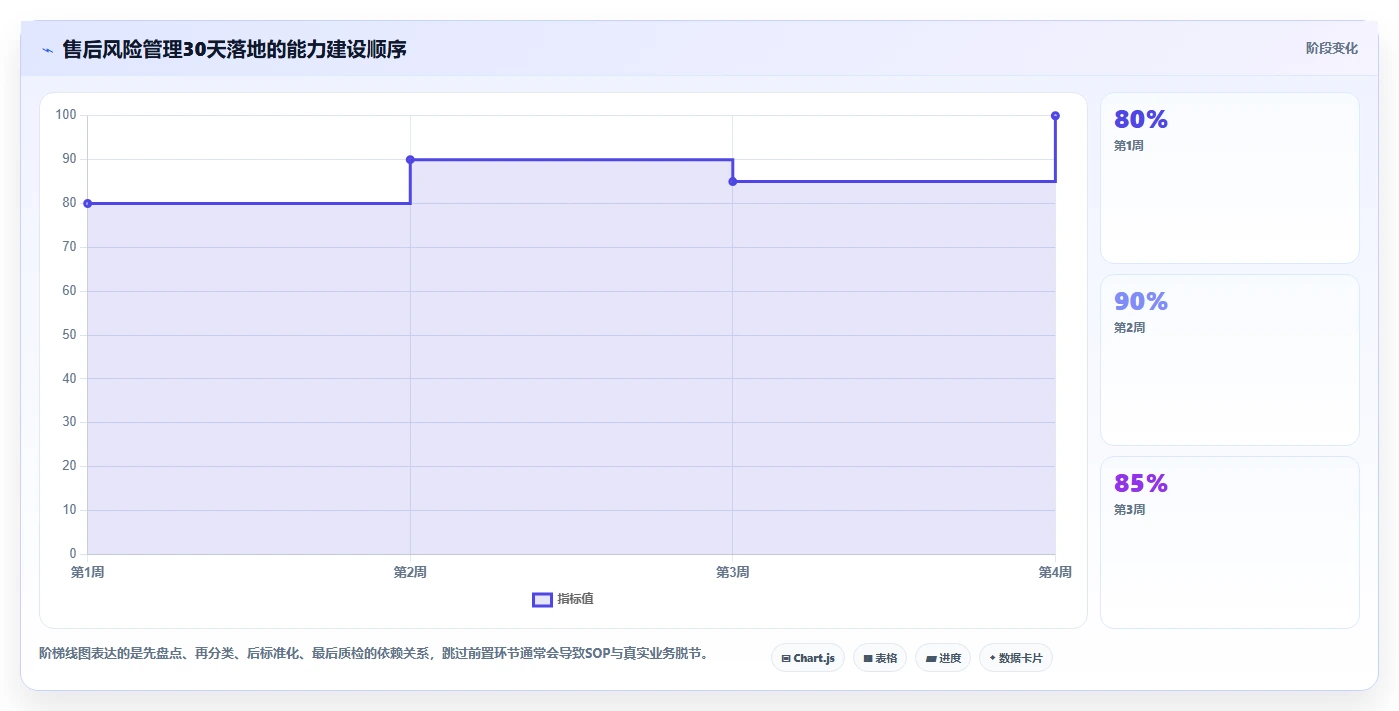Click the 阶梯线图 description text below the chart
Screen dimensions: 1399x711
[374, 654]
